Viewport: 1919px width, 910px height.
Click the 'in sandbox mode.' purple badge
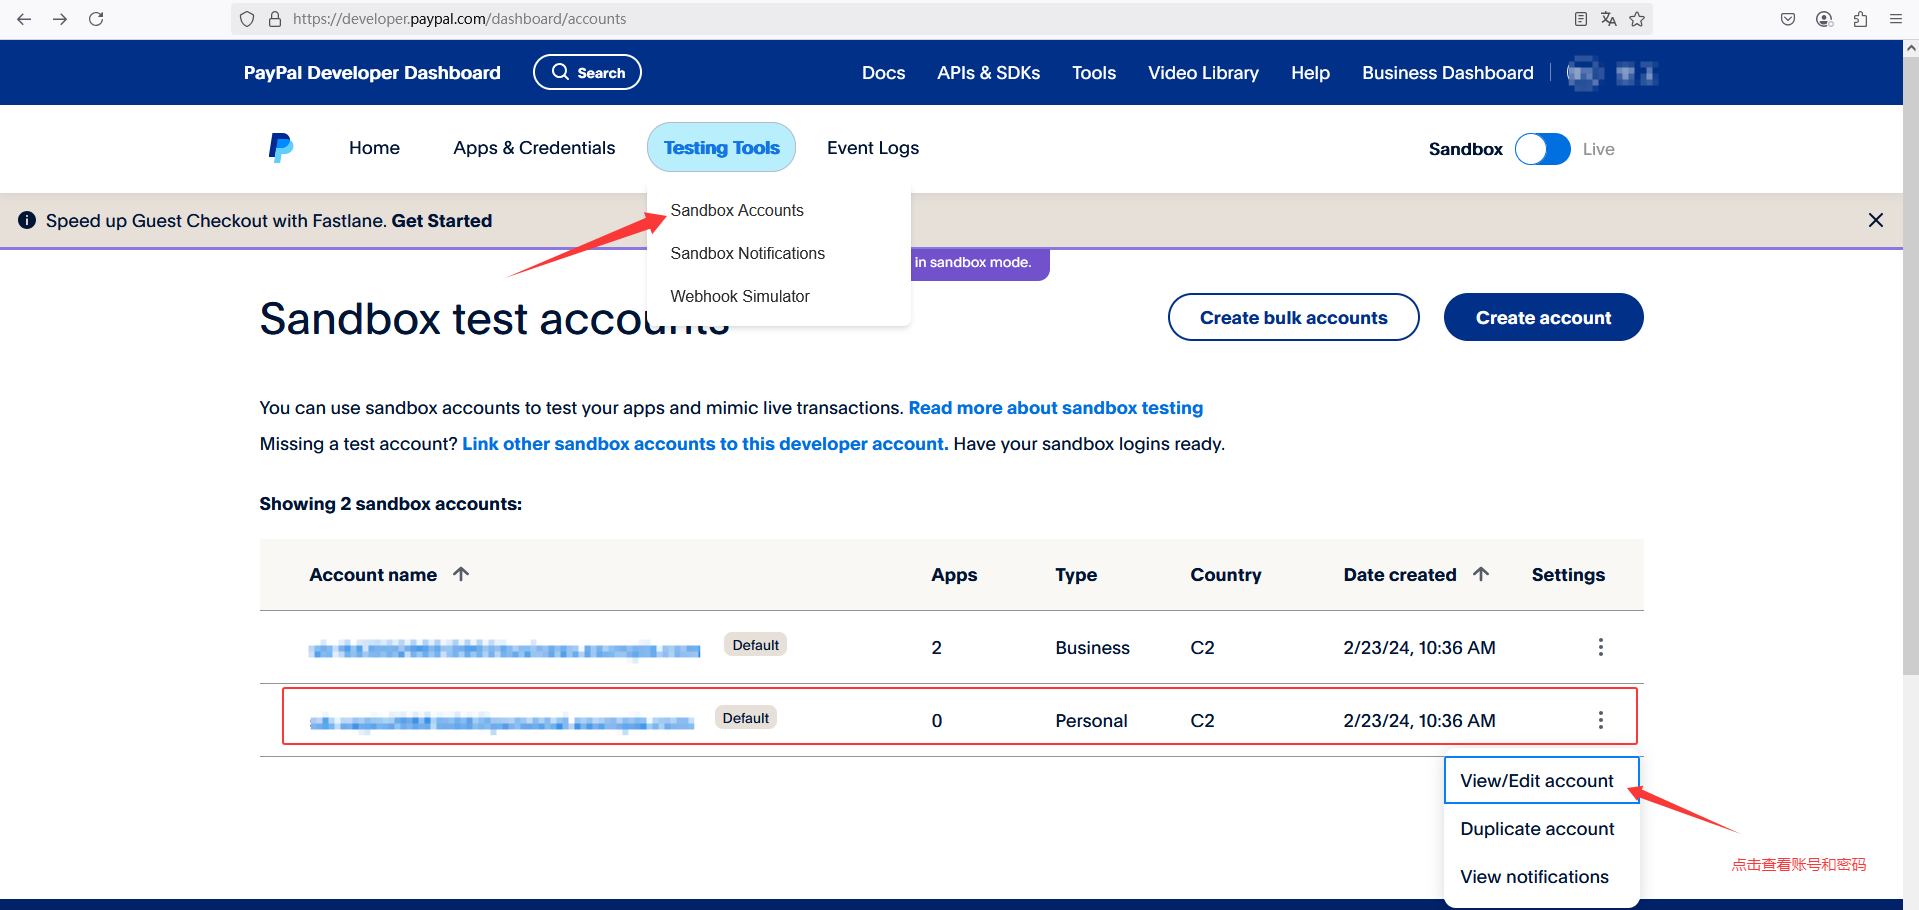click(x=980, y=263)
